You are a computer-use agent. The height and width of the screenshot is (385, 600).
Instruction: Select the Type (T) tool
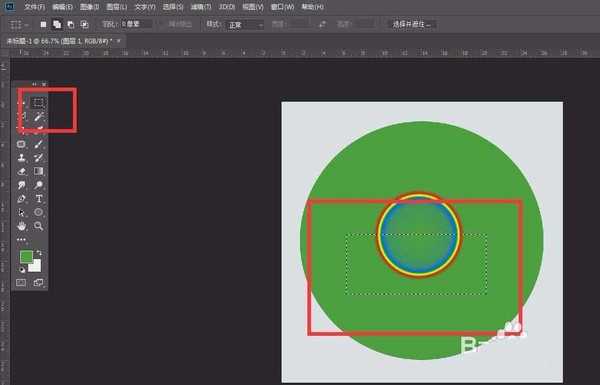point(39,199)
